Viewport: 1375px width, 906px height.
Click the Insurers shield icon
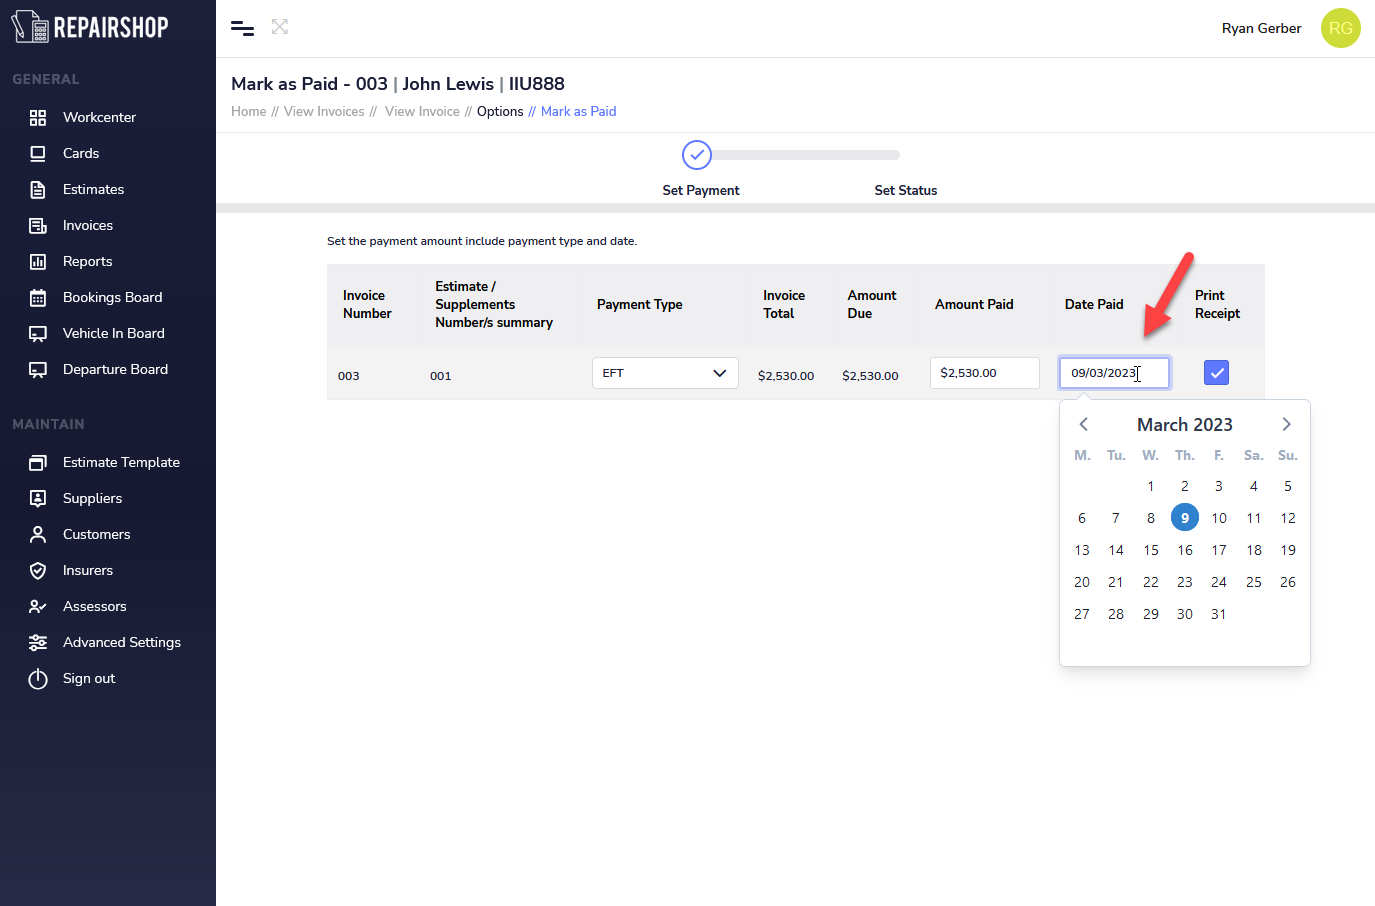pos(38,570)
